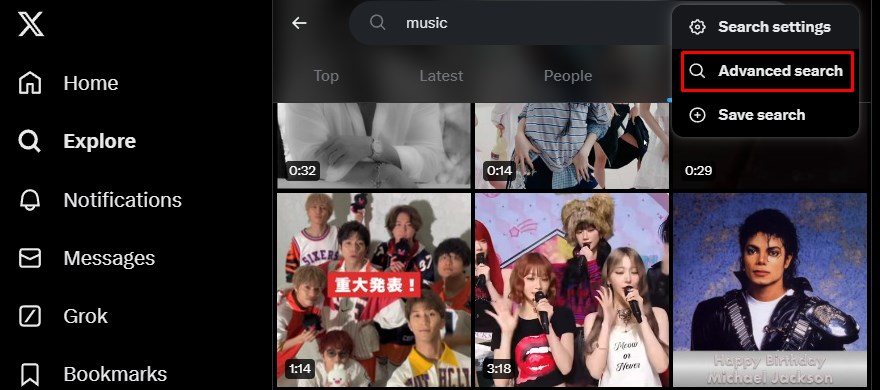The image size is (880, 390).
Task: Click the Bookmarks icon in sidebar
Action: [x=30, y=374]
